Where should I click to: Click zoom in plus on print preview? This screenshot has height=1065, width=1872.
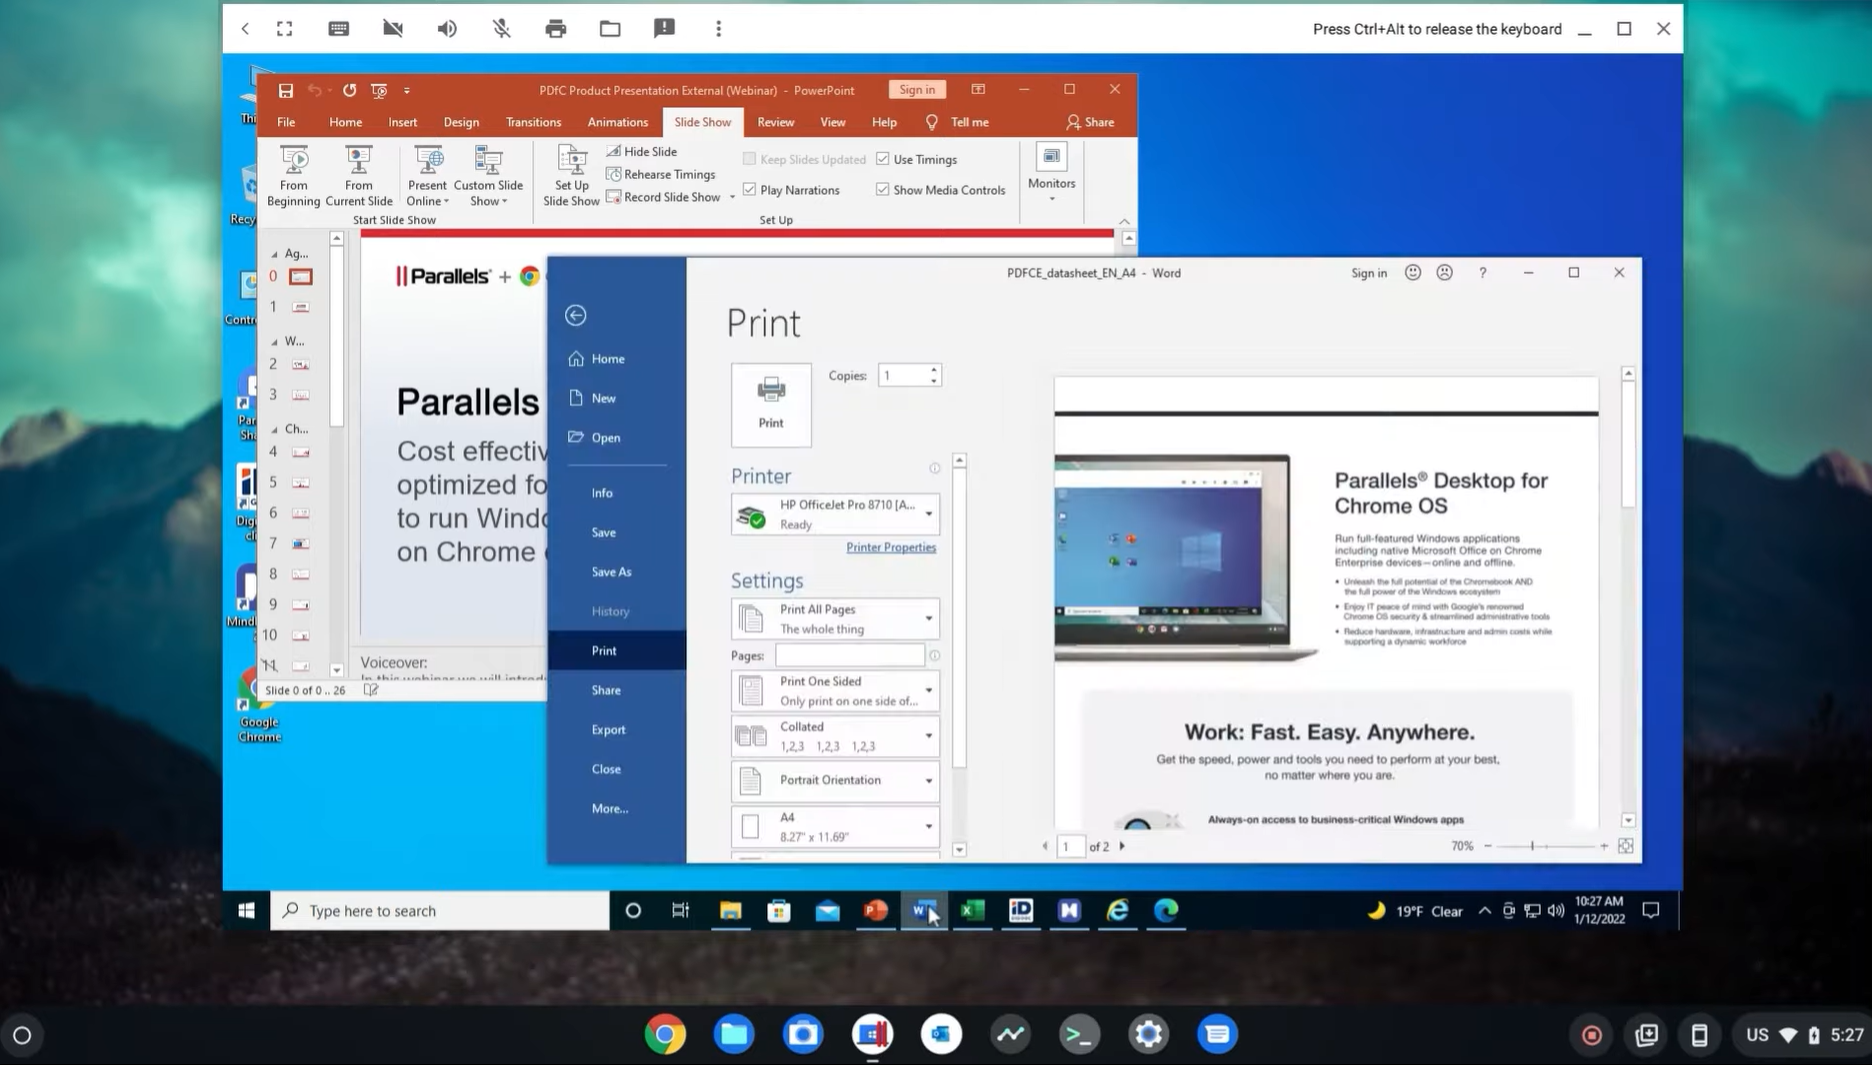click(x=1604, y=846)
